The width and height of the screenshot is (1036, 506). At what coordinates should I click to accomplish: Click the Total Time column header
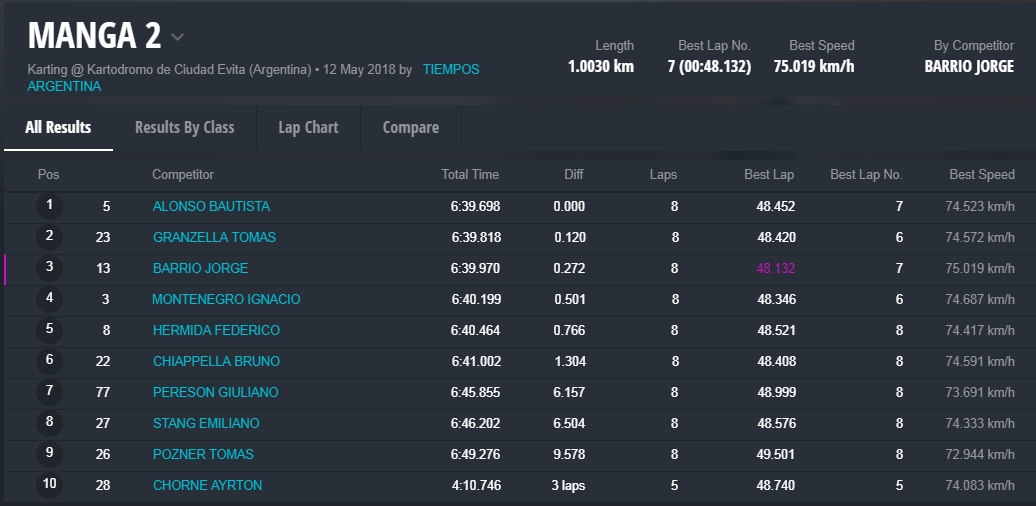[470, 175]
